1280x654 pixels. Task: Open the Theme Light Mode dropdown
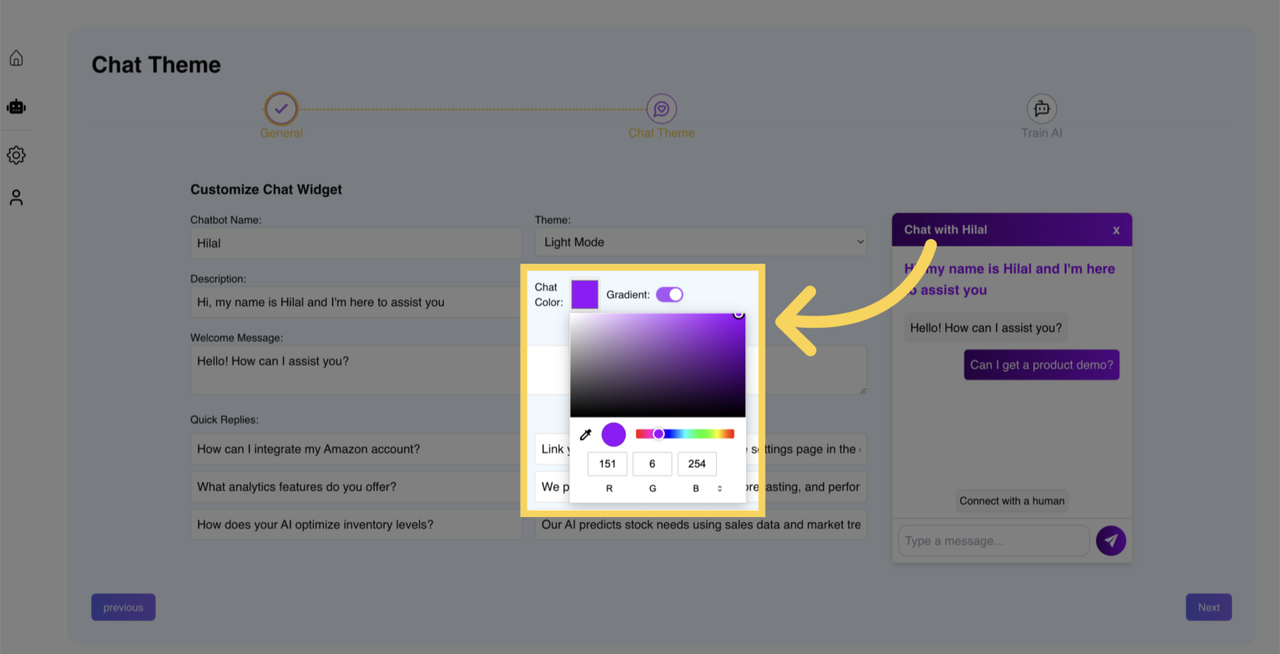[x=701, y=242]
